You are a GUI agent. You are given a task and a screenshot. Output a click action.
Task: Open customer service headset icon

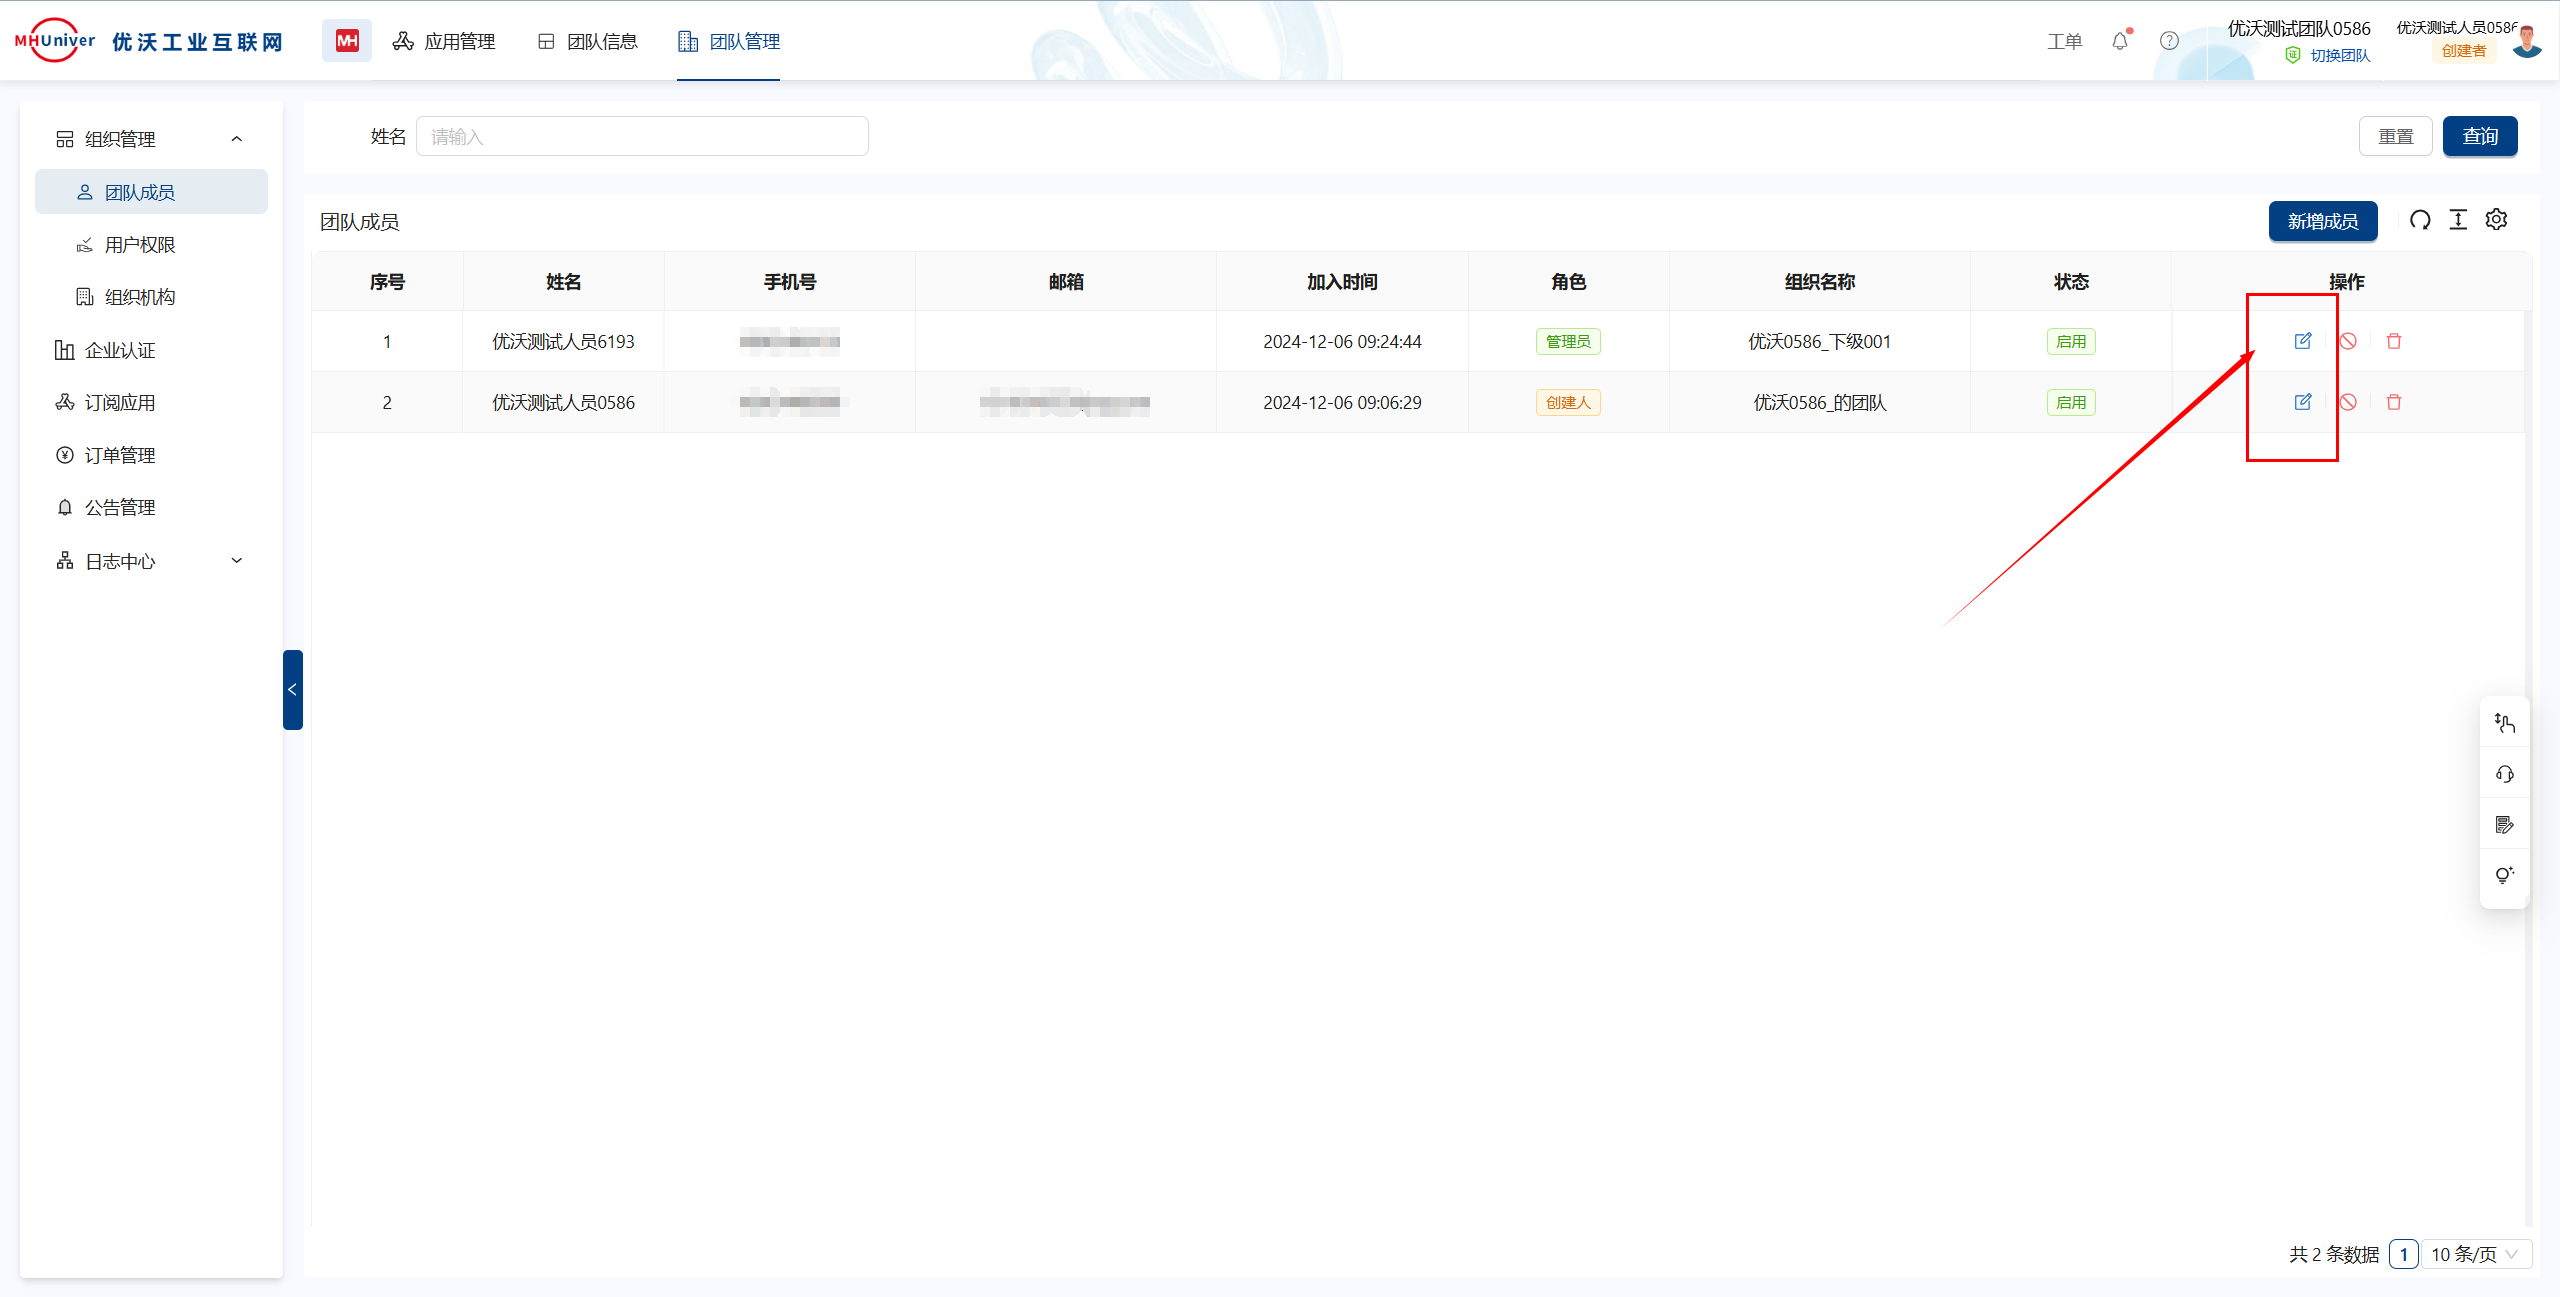[2505, 774]
